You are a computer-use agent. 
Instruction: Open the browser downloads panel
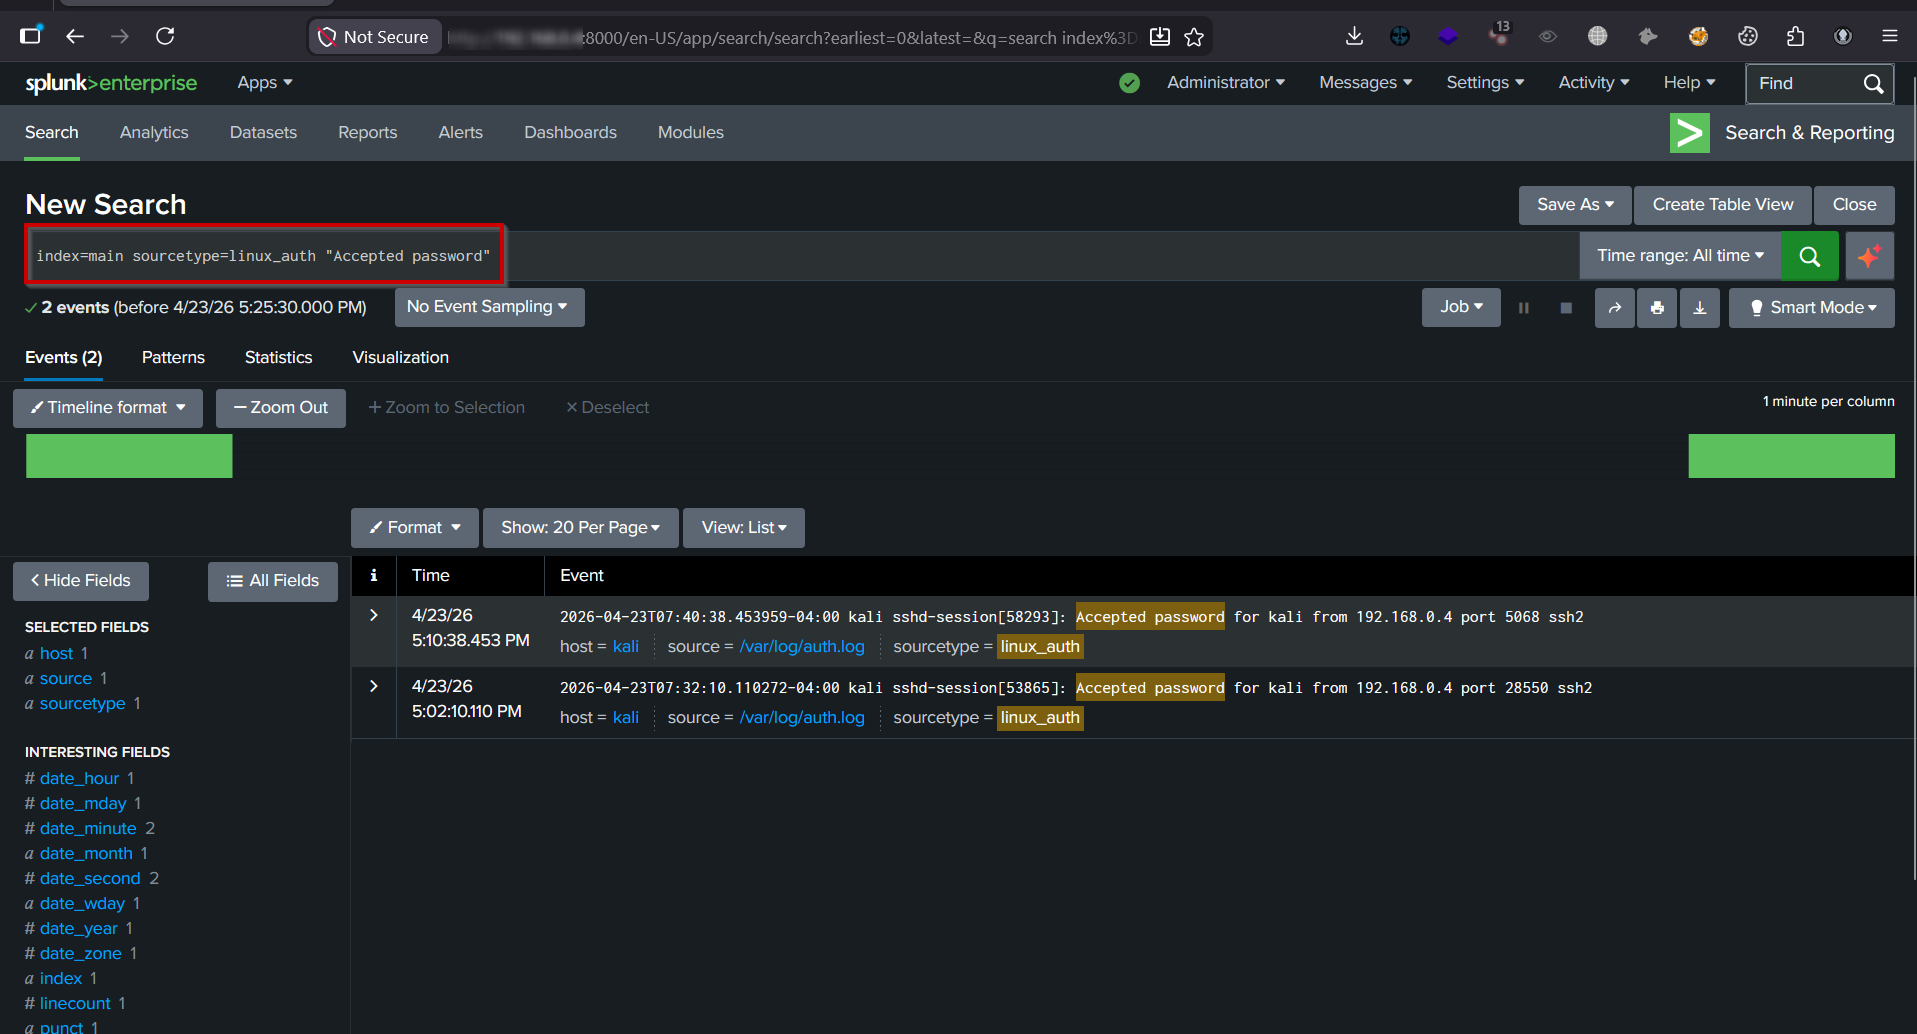click(x=1354, y=36)
